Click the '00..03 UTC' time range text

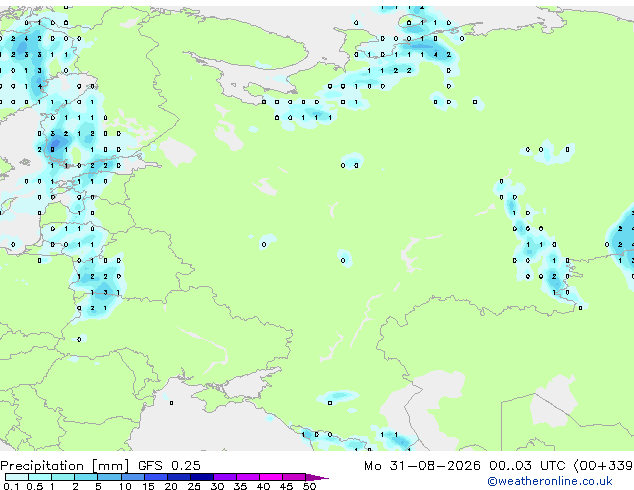[x=527, y=466]
